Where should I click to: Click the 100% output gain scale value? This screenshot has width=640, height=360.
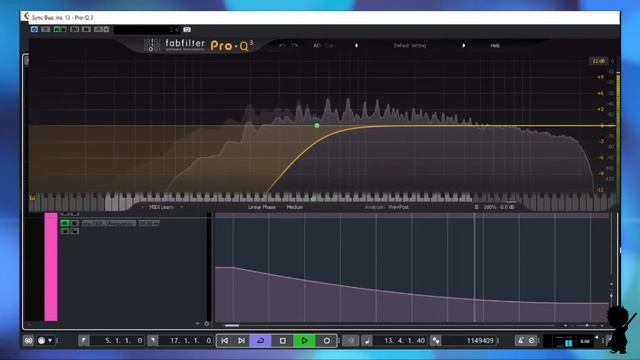pyautogui.click(x=490, y=207)
